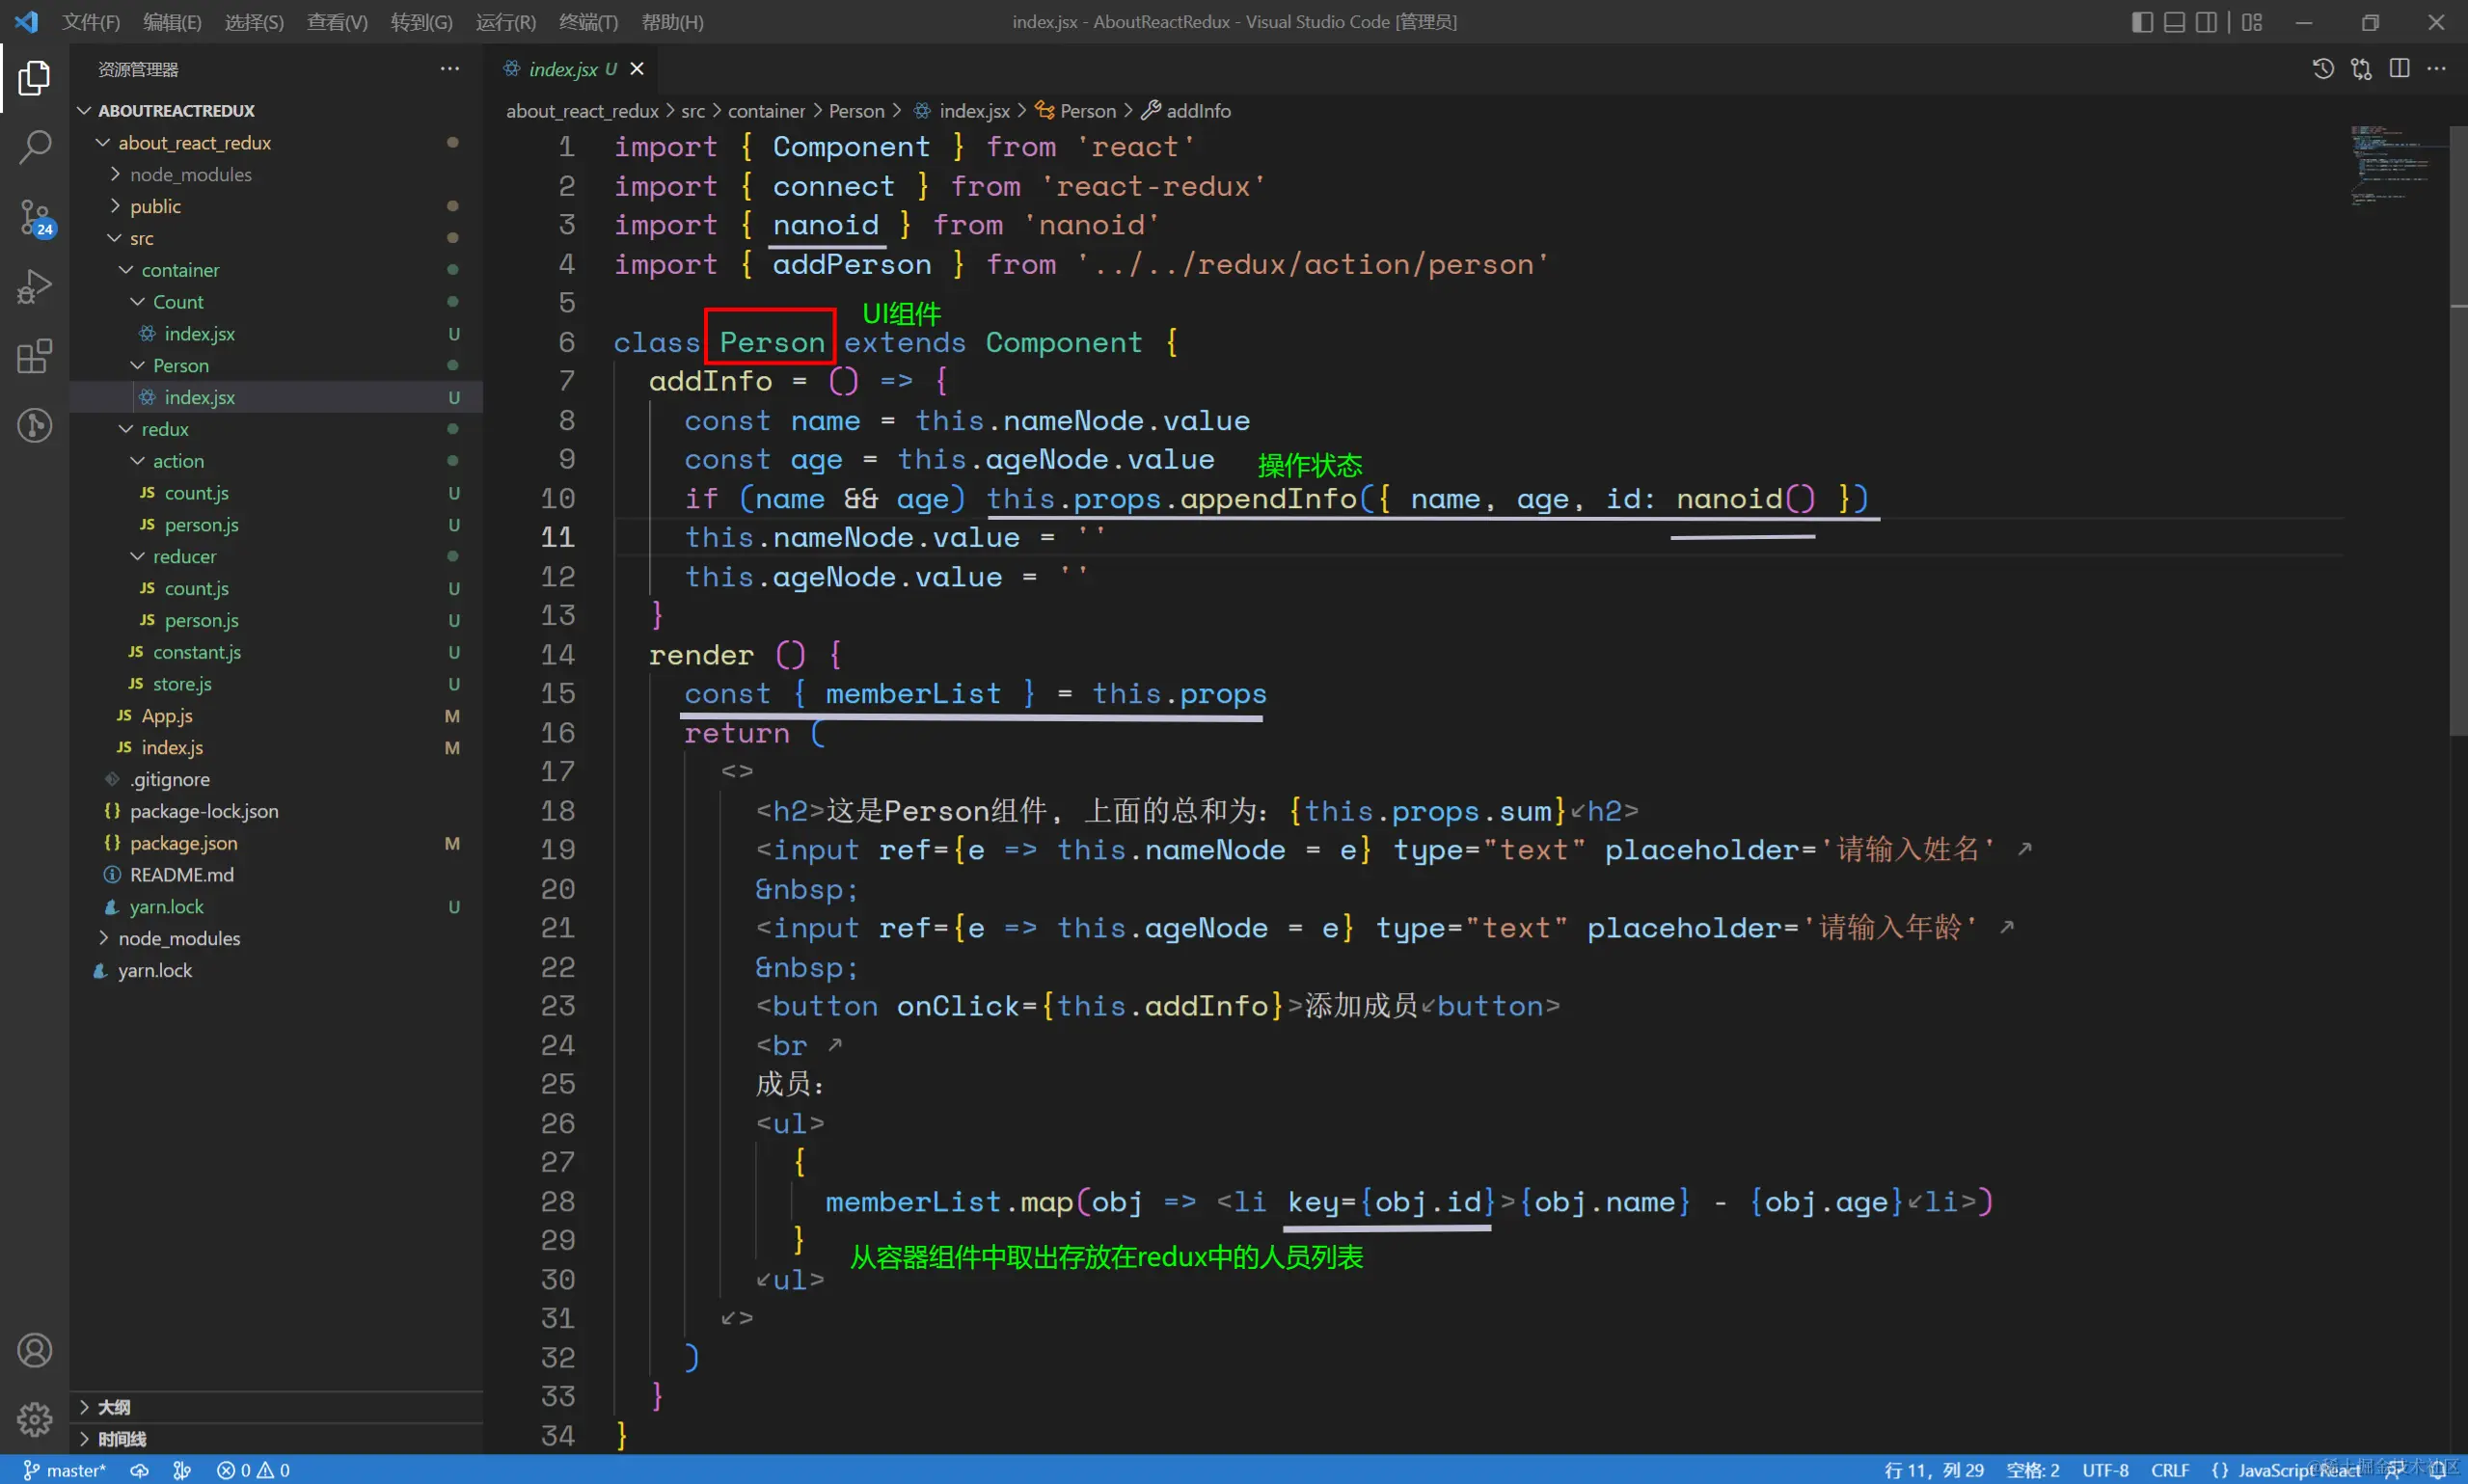Click the CRLF line ending indicator
Image resolution: width=2468 pixels, height=1484 pixels.
pyautogui.click(x=2169, y=1470)
